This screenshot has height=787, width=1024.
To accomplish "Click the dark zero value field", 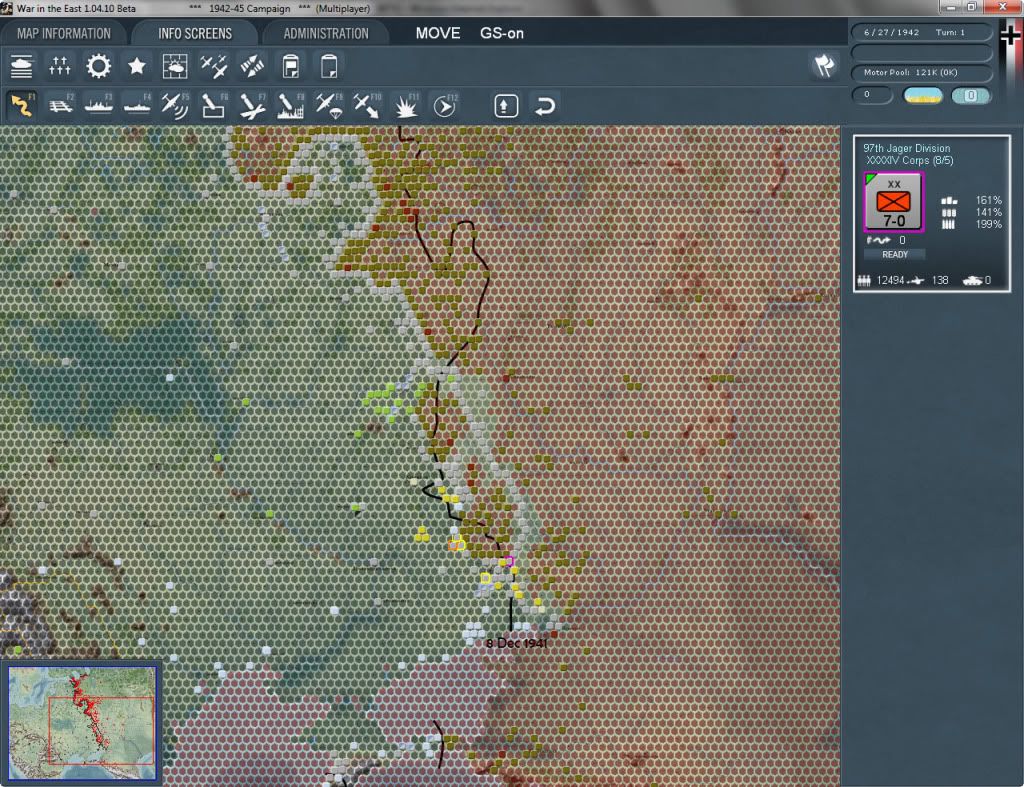I will [x=872, y=95].
